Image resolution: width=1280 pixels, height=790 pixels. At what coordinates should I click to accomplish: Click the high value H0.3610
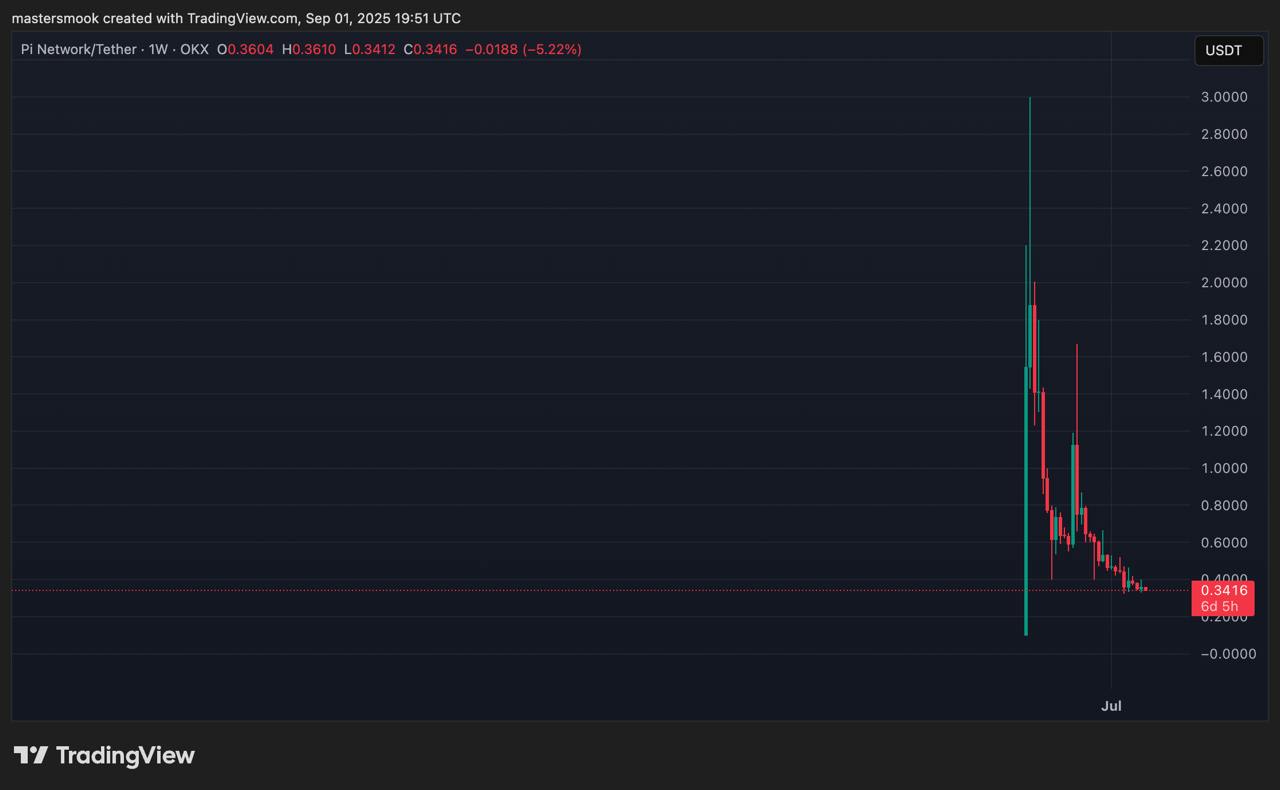coord(309,49)
